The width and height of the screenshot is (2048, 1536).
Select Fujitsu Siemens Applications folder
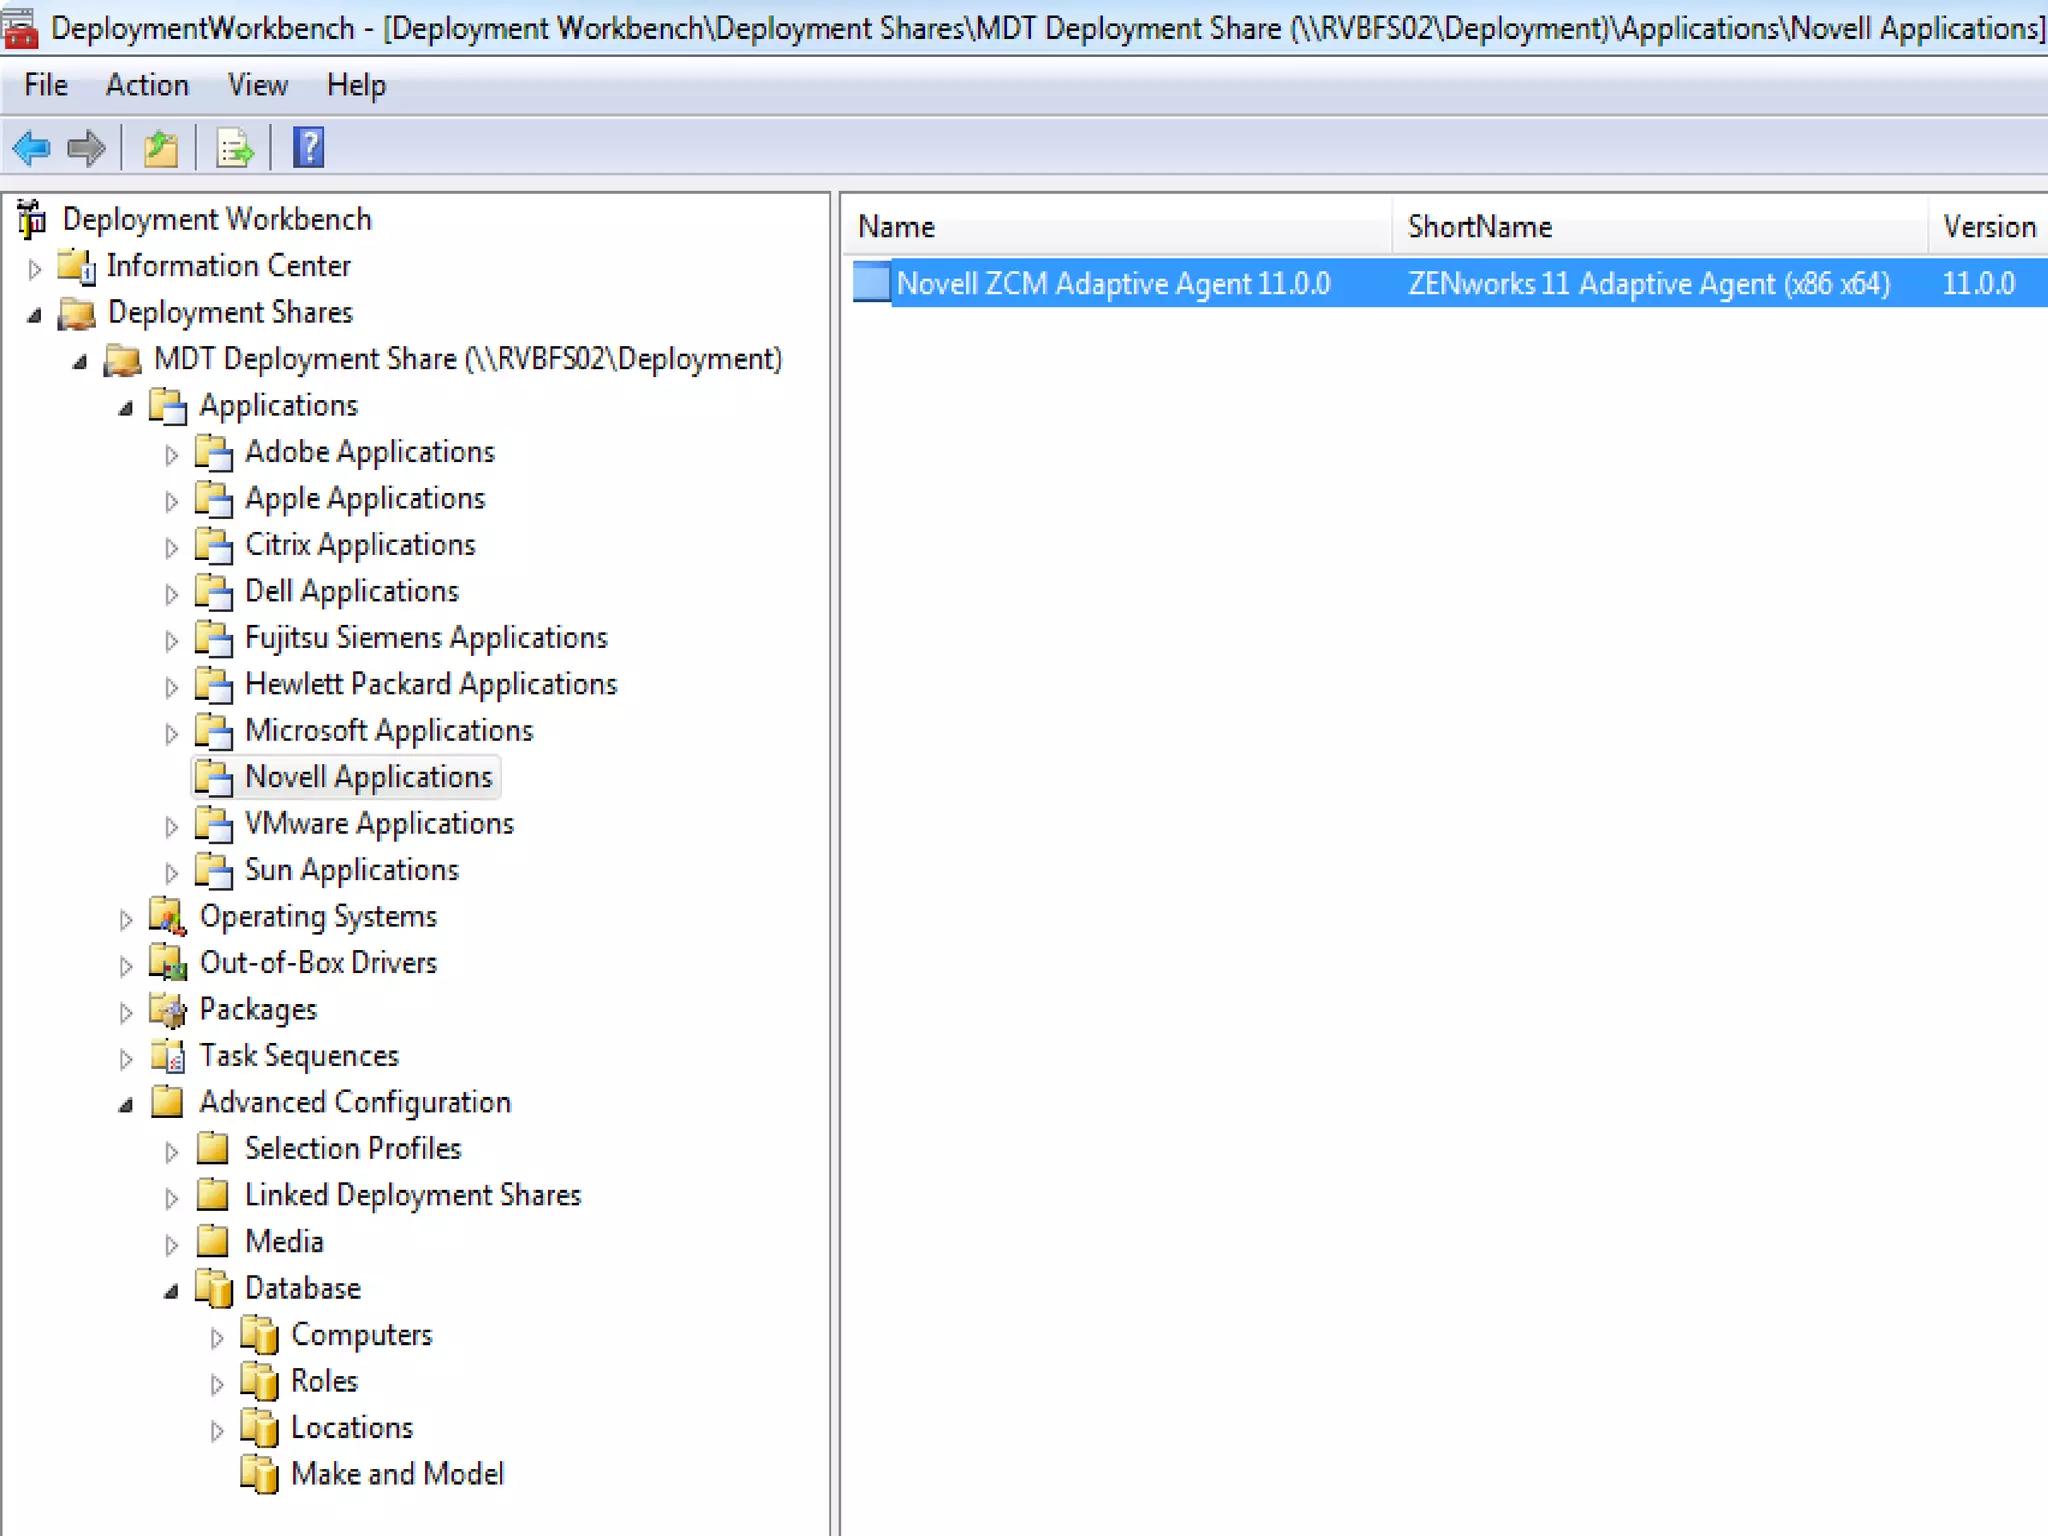[x=426, y=638]
